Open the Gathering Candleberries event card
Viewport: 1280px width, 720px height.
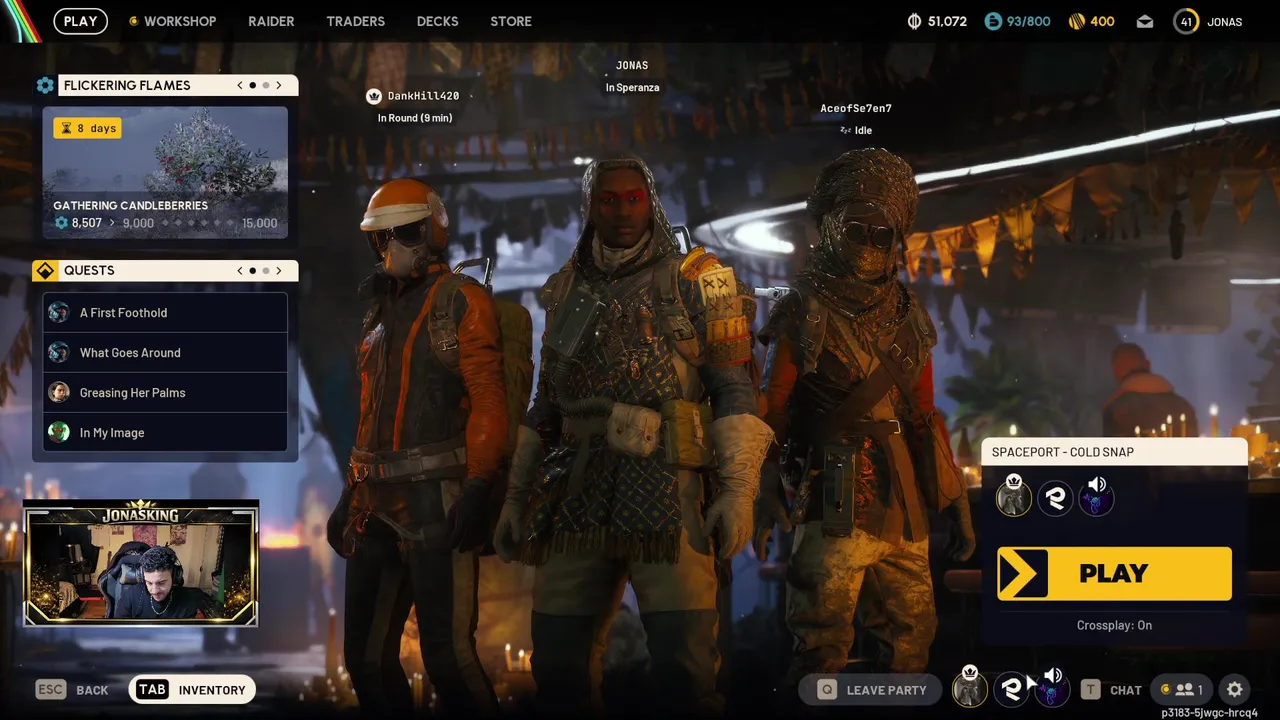(165, 172)
